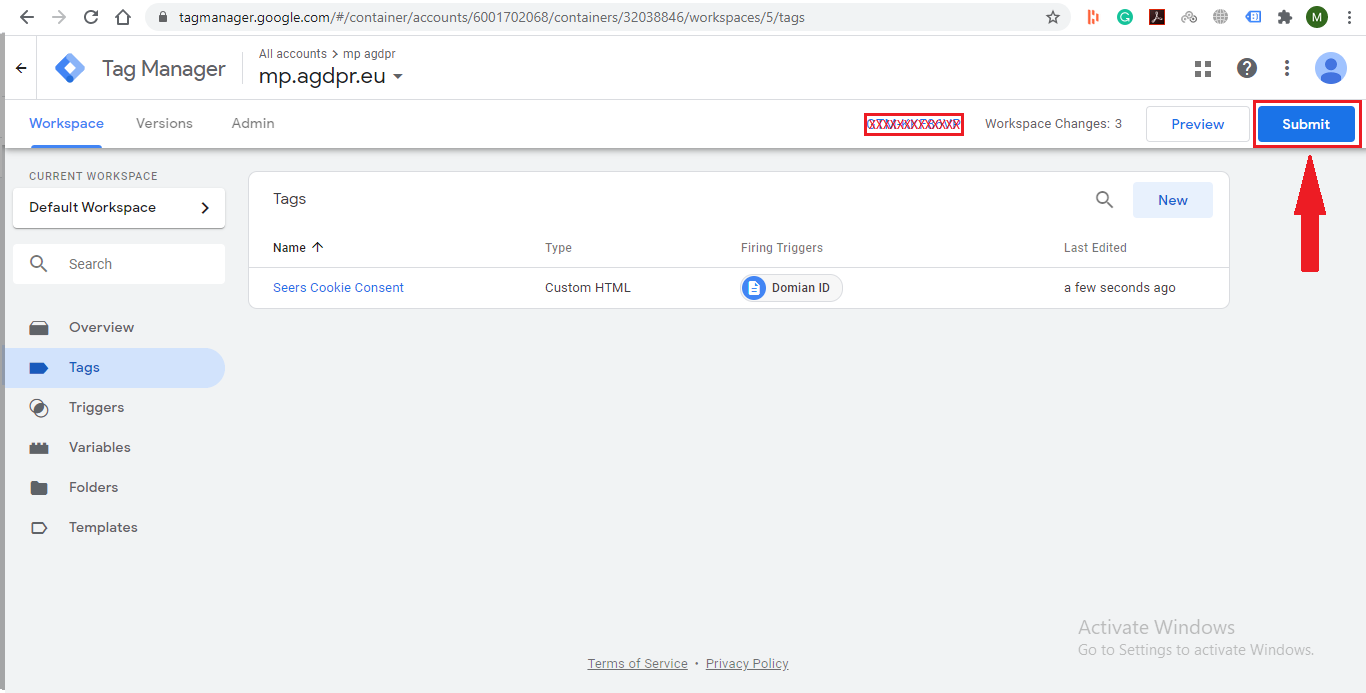This screenshot has height=693, width=1366.
Task: Open the Help question mark icon
Action: point(1247,68)
